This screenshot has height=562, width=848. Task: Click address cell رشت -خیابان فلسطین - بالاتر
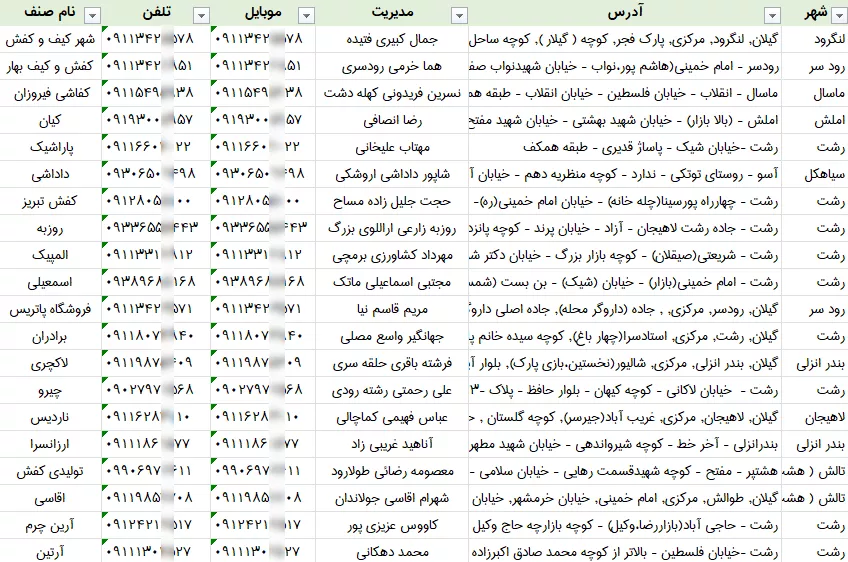(x=625, y=552)
